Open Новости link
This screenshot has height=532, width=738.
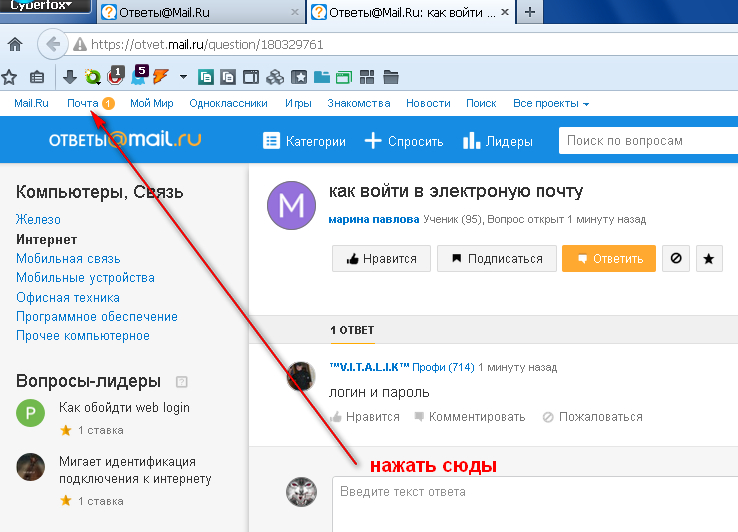click(428, 103)
